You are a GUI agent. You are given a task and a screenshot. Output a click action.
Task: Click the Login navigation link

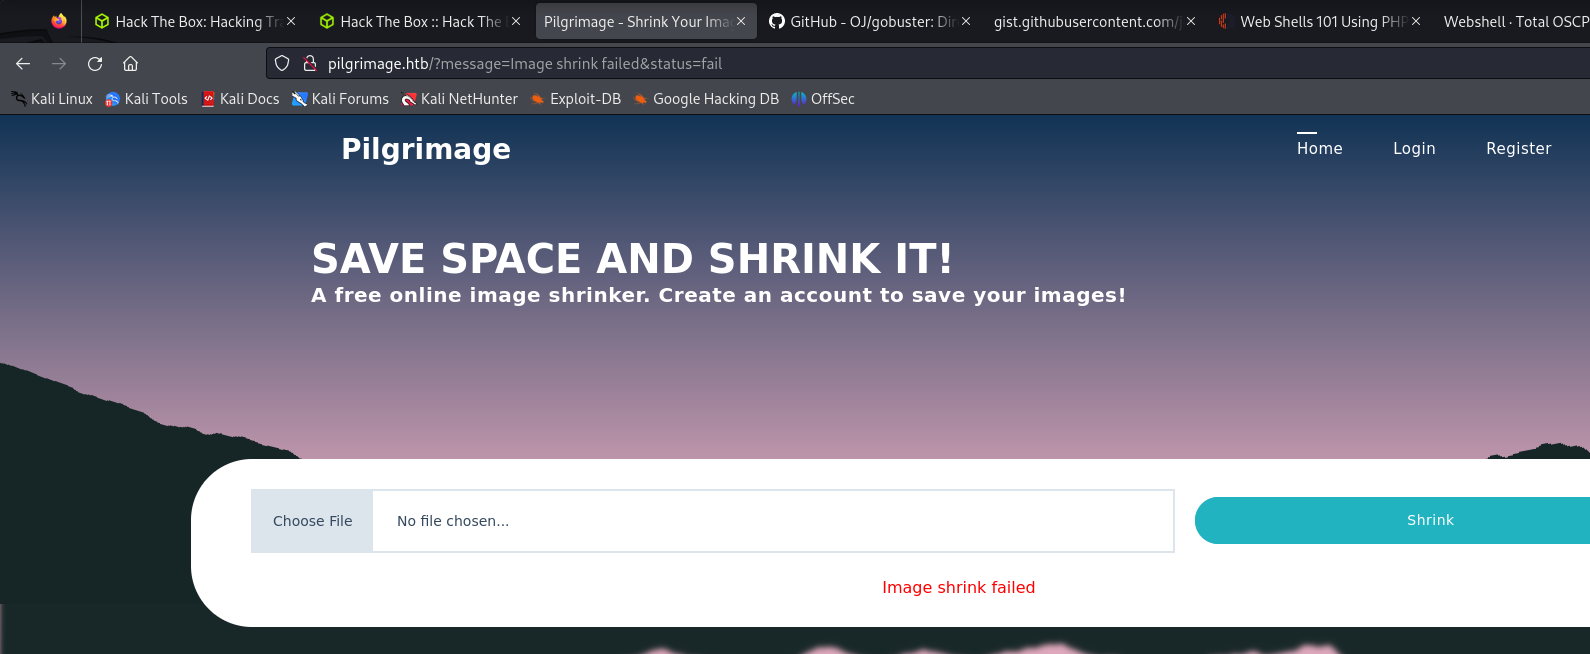tap(1414, 148)
